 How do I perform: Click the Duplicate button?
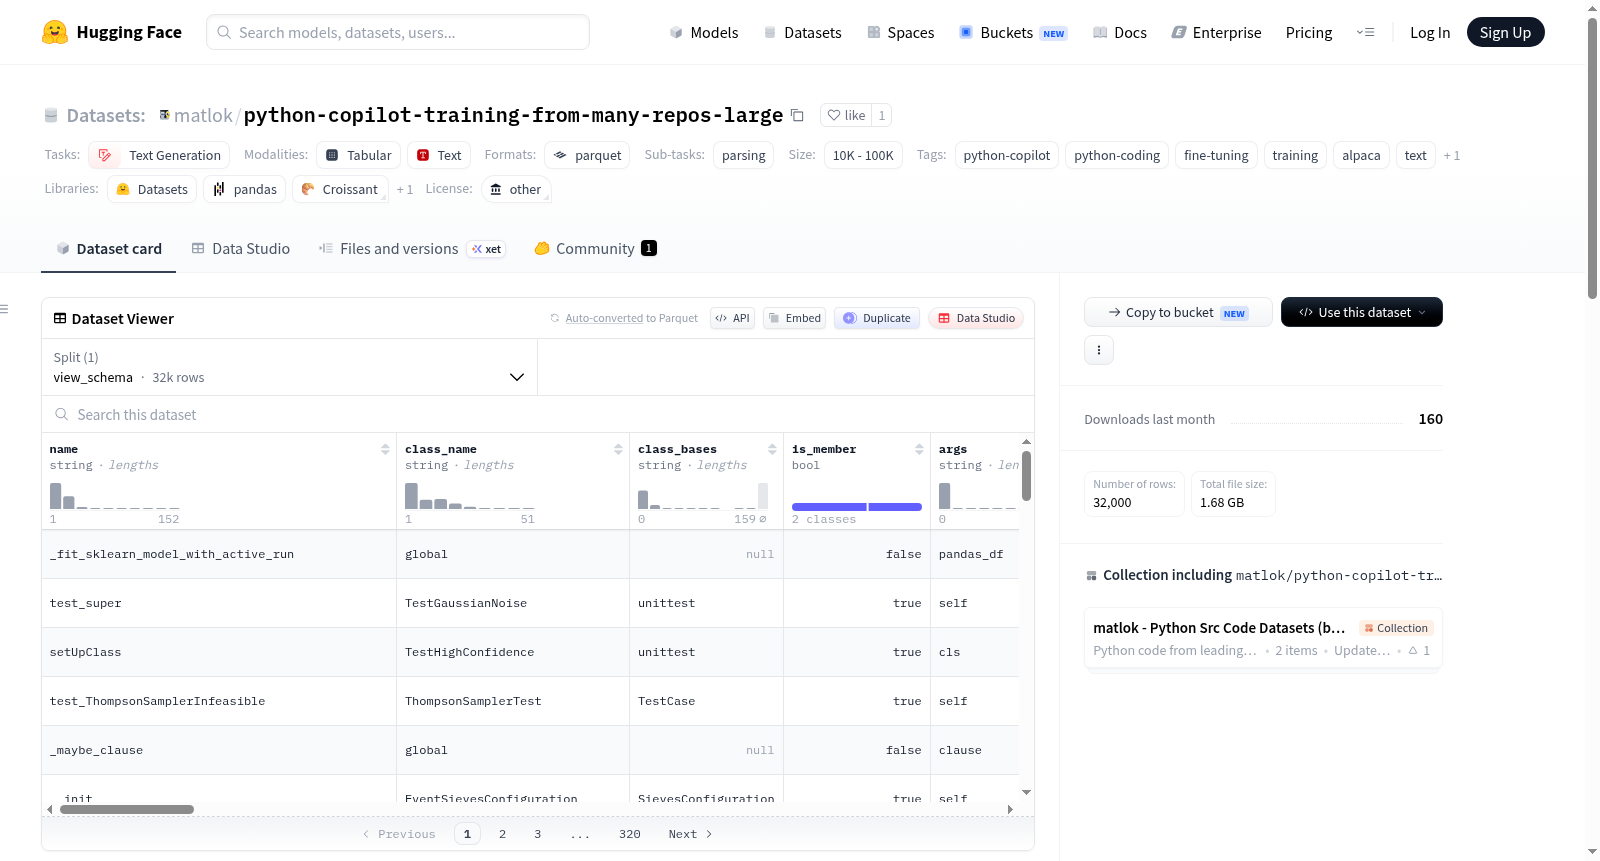point(877,318)
